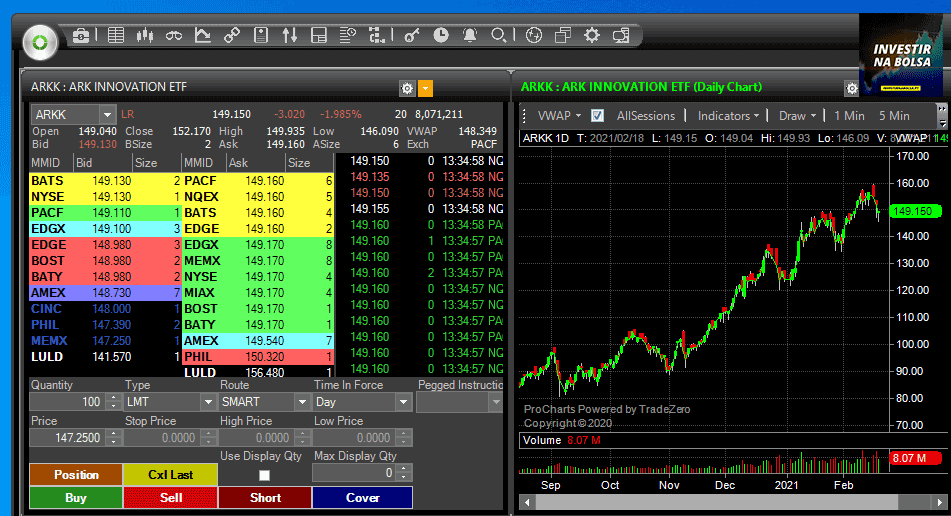951x516 pixels.
Task: Open the order ticket document icon
Action: [261, 35]
